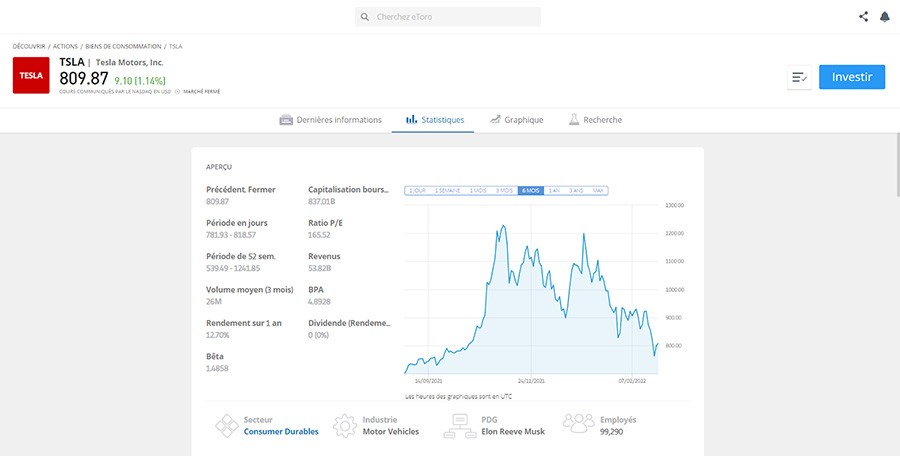The width and height of the screenshot is (900, 456).
Task: Click the BPA value 4.8928
Action: (x=319, y=302)
